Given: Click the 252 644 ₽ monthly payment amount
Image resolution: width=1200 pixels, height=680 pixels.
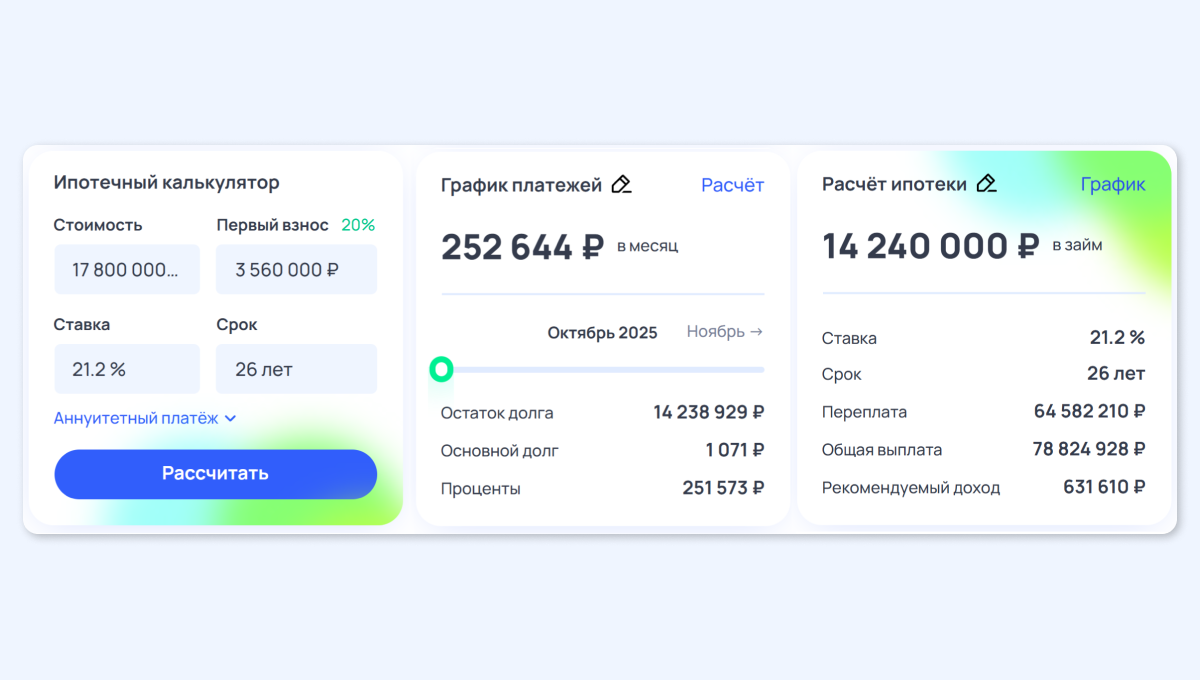Looking at the screenshot, I should (522, 247).
